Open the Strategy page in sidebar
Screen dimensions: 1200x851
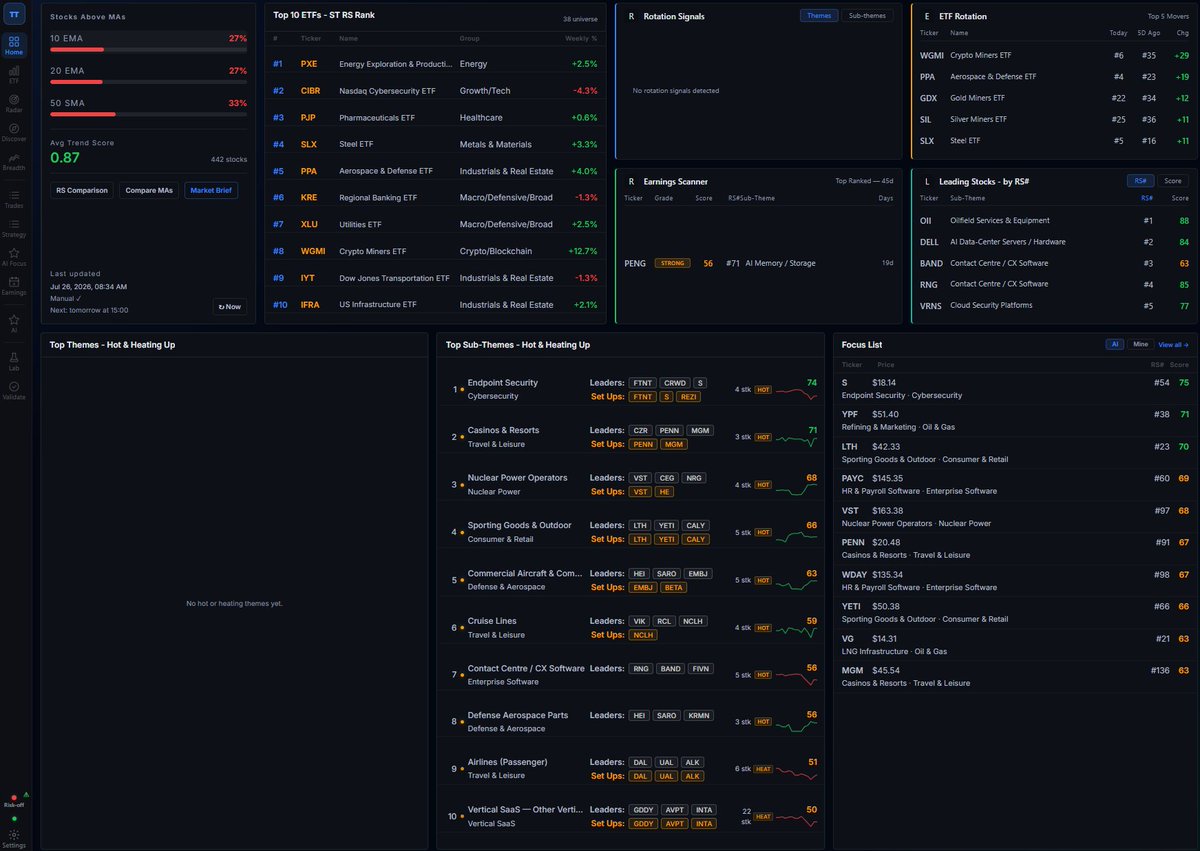(14, 227)
